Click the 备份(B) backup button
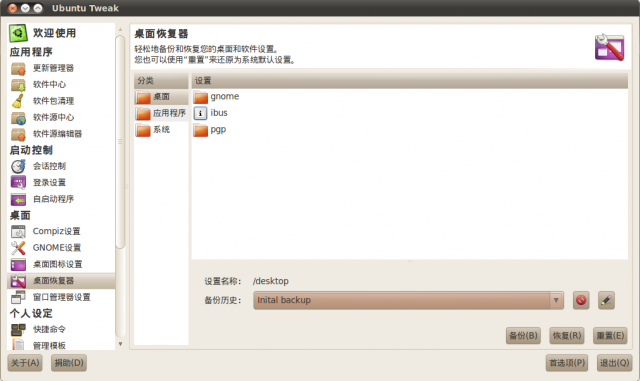 (x=523, y=336)
